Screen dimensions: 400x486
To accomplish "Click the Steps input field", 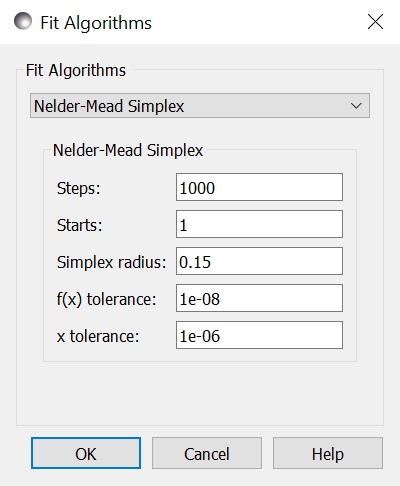I will (x=259, y=187).
